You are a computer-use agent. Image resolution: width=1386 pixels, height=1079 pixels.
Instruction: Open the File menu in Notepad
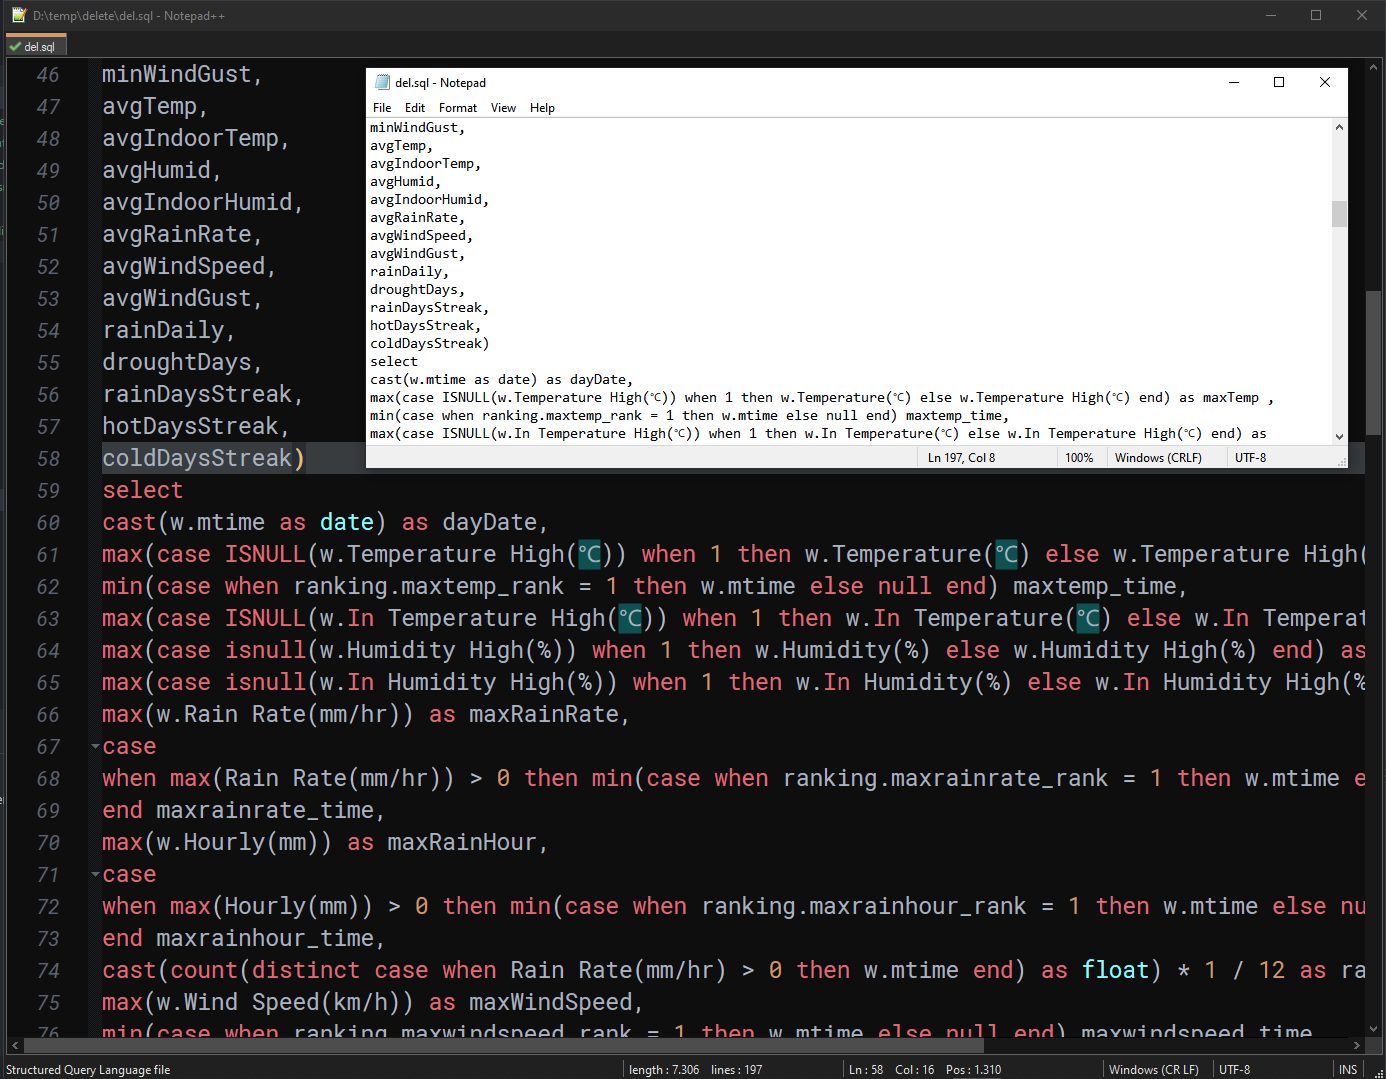click(x=382, y=108)
